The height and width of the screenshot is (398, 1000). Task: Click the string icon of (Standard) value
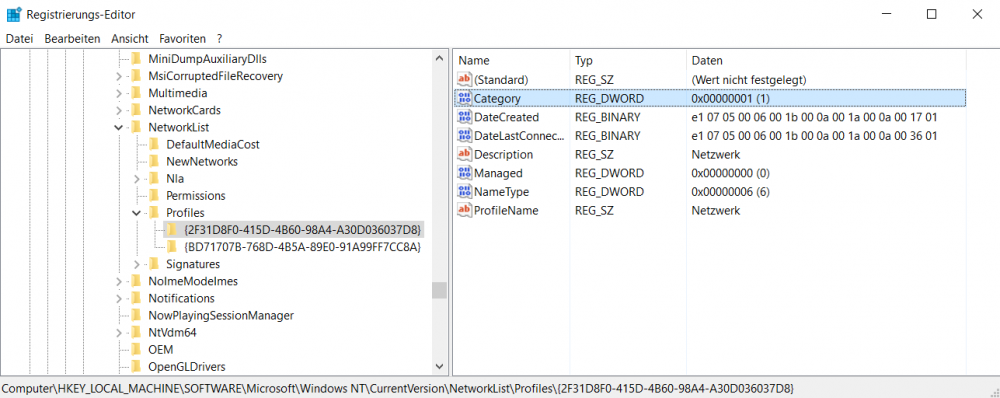(464, 80)
